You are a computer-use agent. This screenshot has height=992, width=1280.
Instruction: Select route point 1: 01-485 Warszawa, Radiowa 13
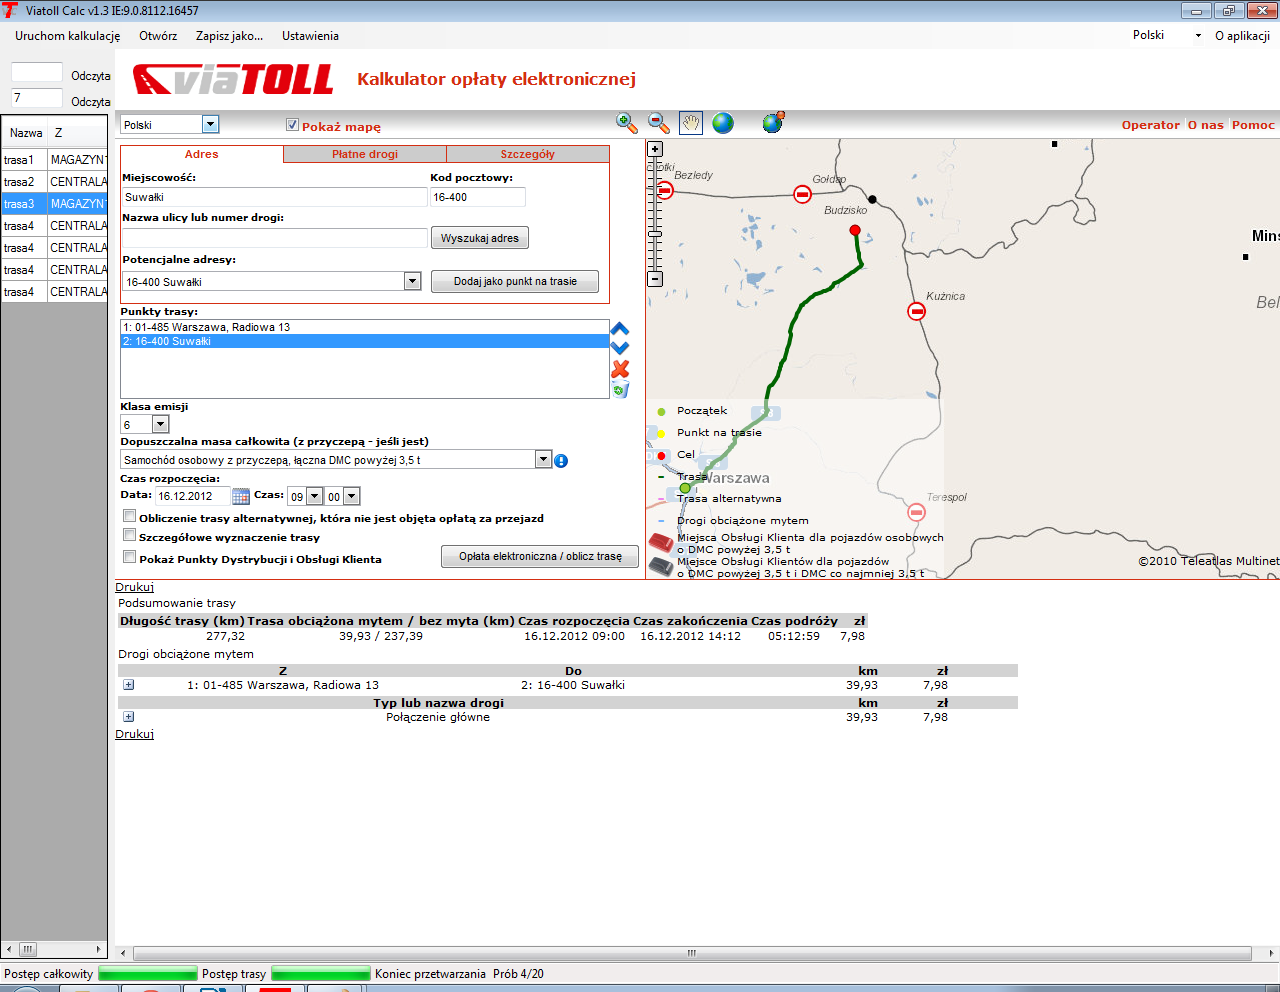[x=365, y=327]
